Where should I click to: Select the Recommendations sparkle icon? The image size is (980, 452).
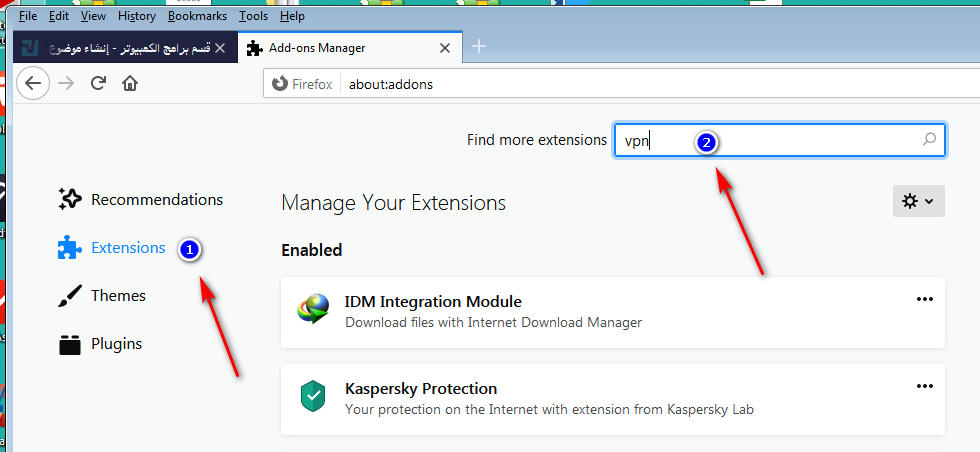coord(70,199)
